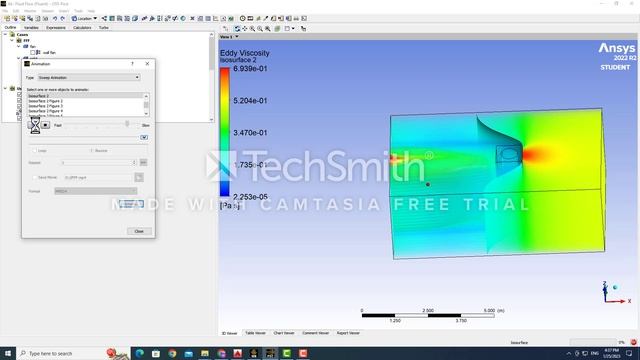Click the rotate view icon above the viewer
This screenshot has width=640, height=360.
tap(237, 29)
